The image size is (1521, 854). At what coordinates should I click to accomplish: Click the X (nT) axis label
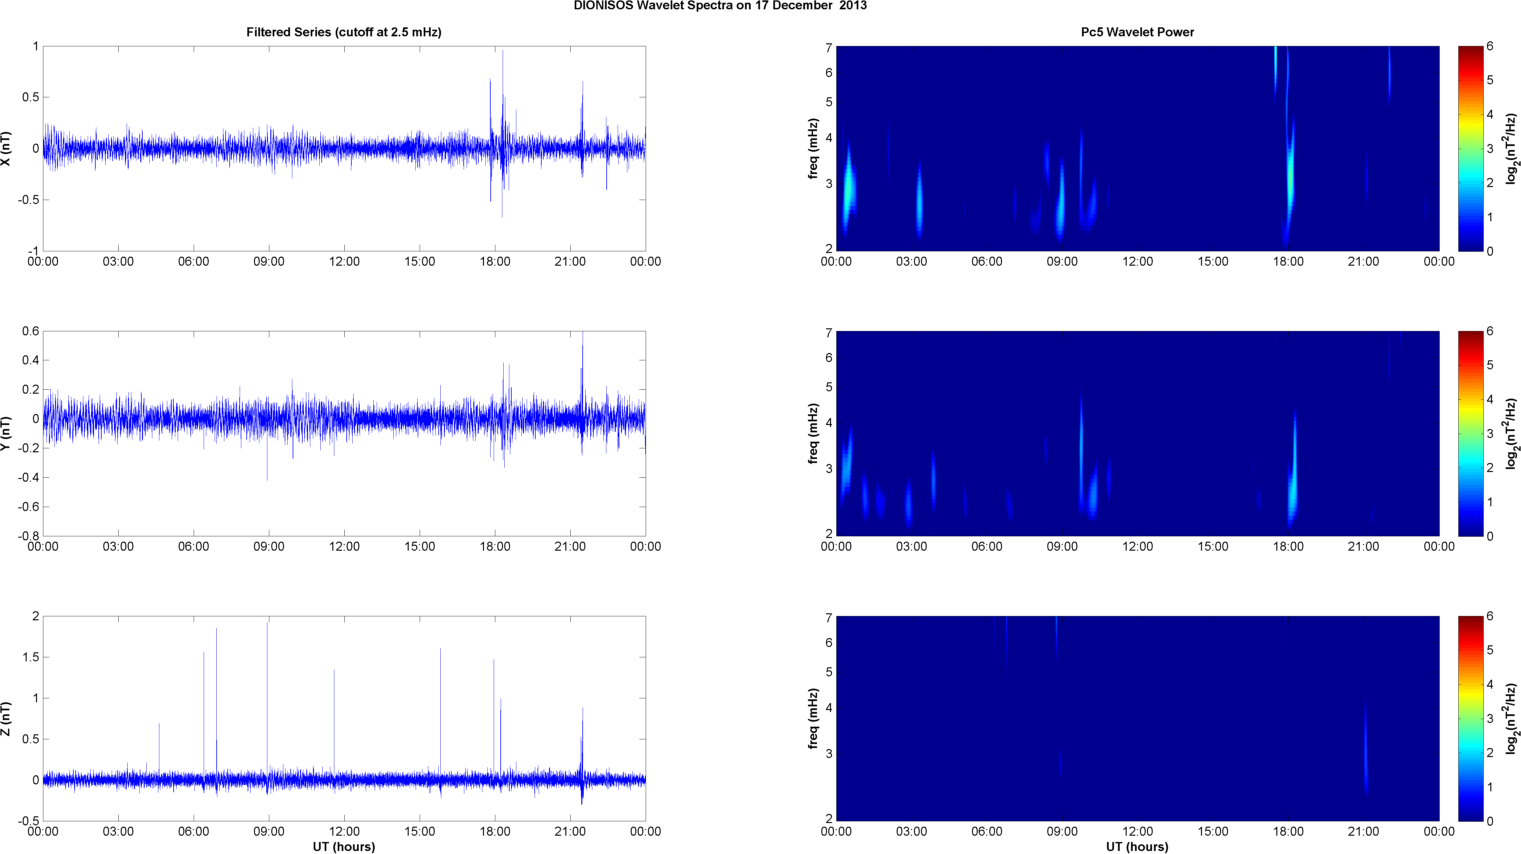point(7,148)
